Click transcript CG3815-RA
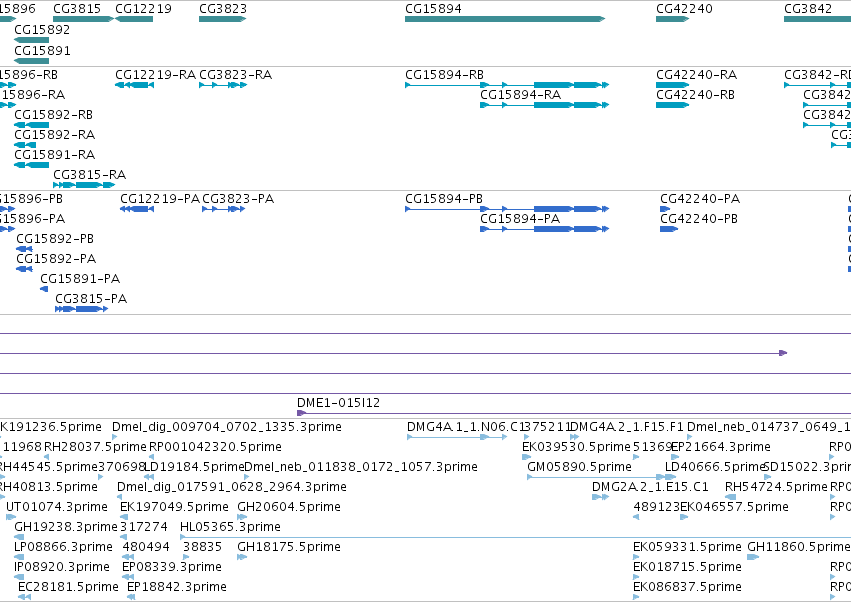The width and height of the screenshot is (851, 602). coord(84,185)
